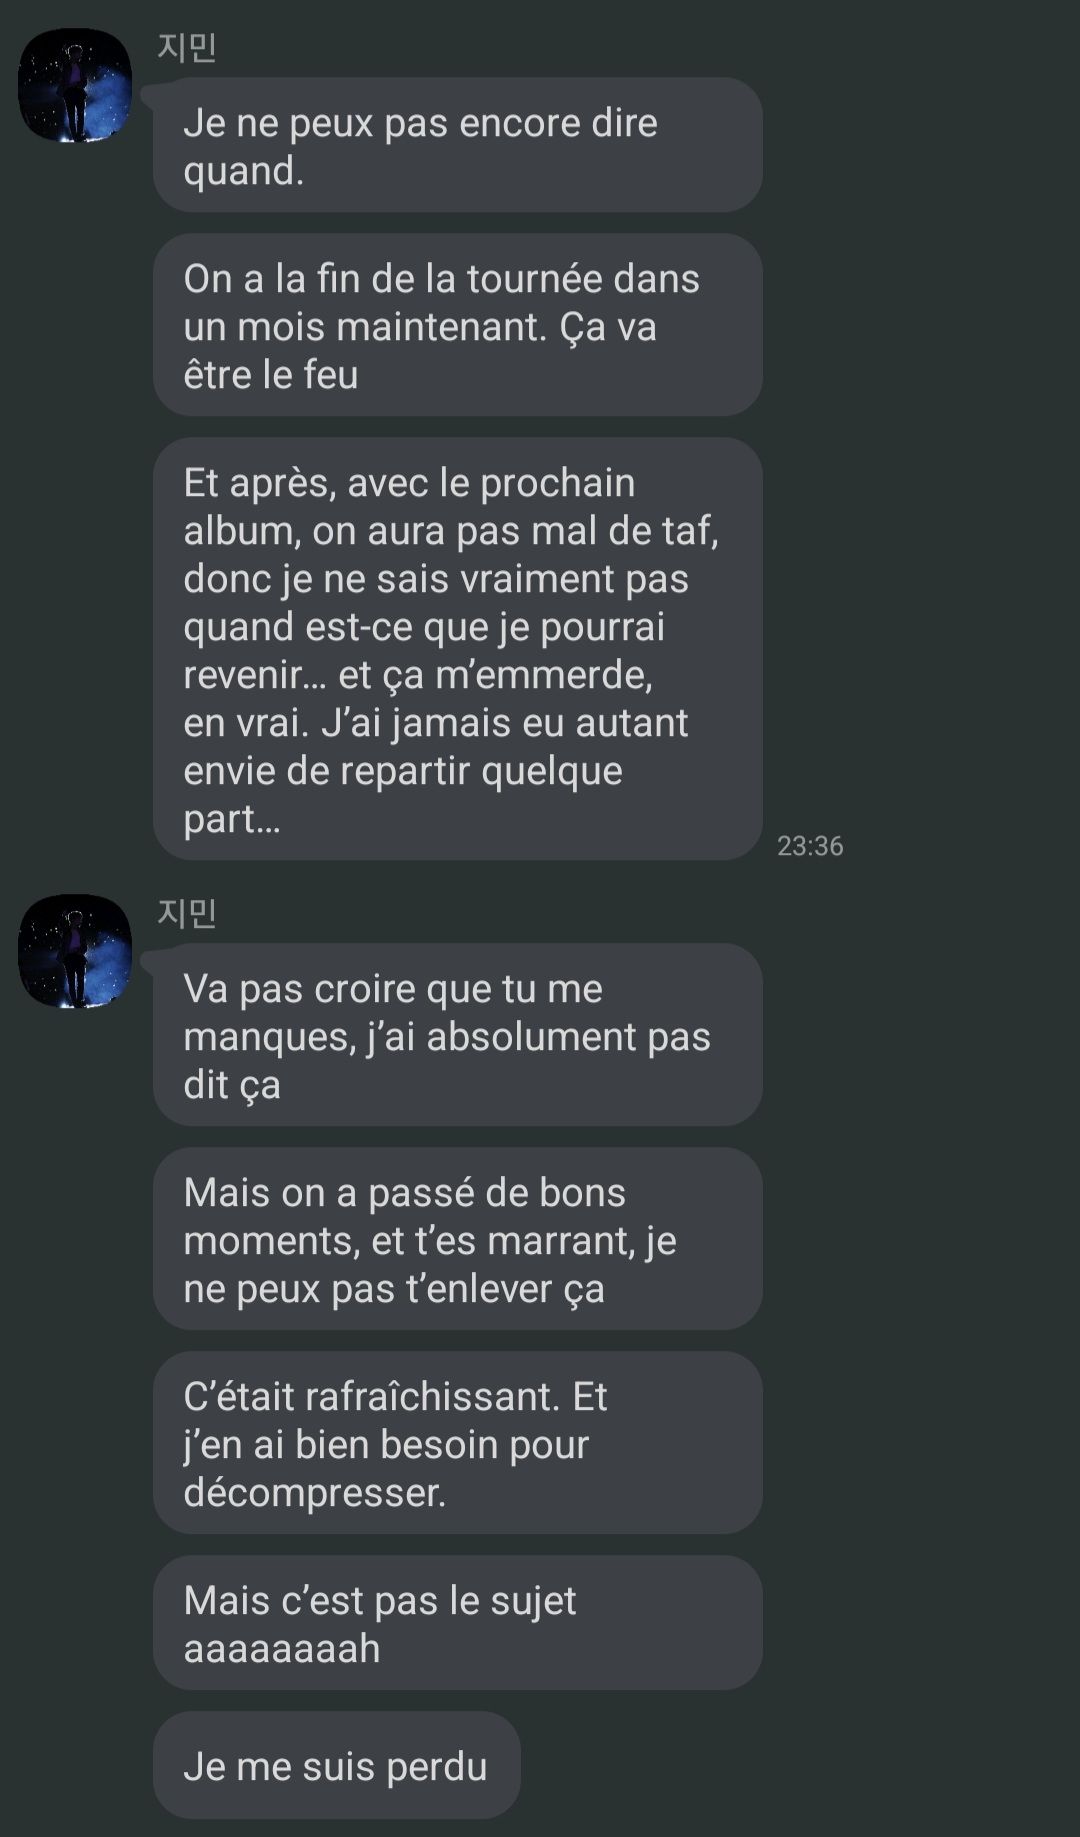Screen dimensions: 1080x1837
Task: Tap "Ça va être le feu" text
Action: (420, 351)
